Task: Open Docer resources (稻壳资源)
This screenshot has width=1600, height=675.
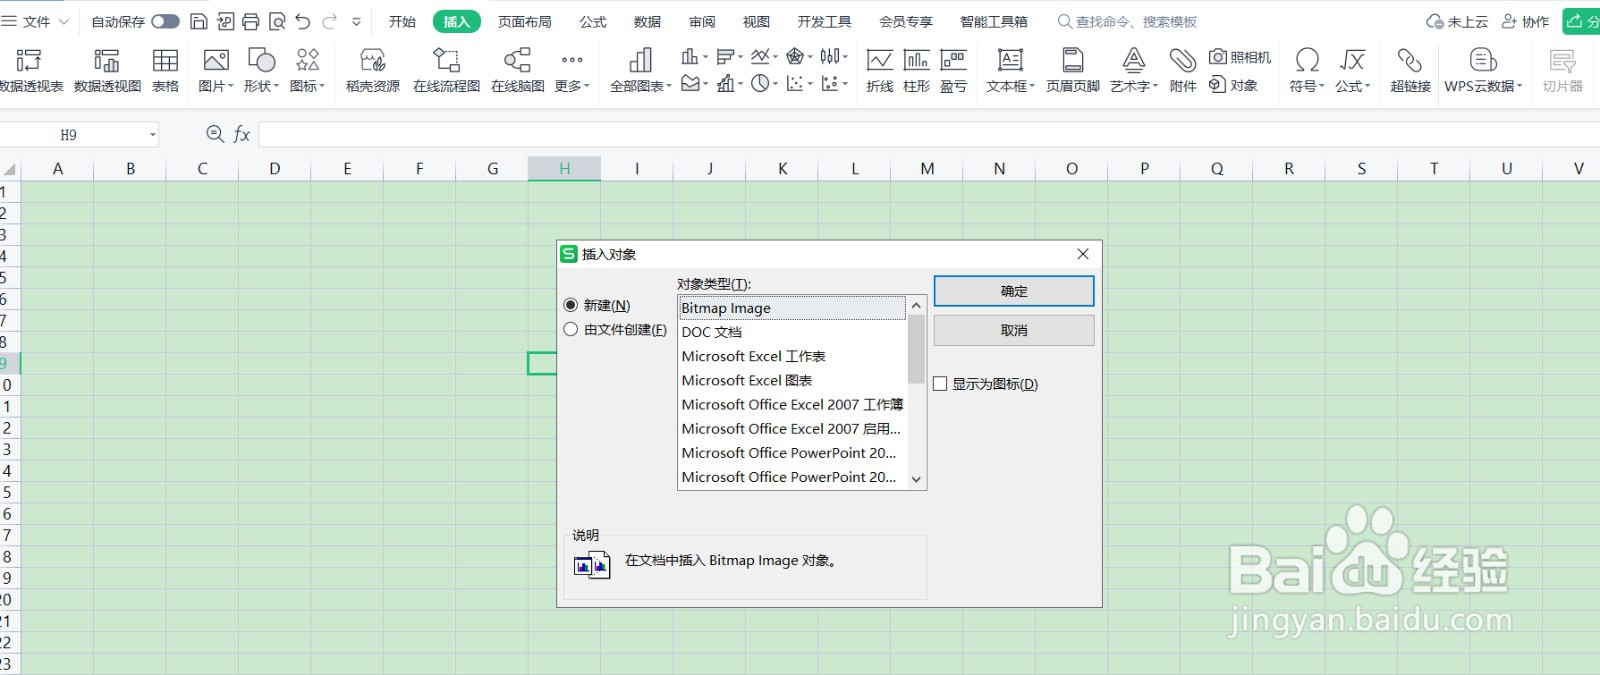Action: tap(372, 71)
